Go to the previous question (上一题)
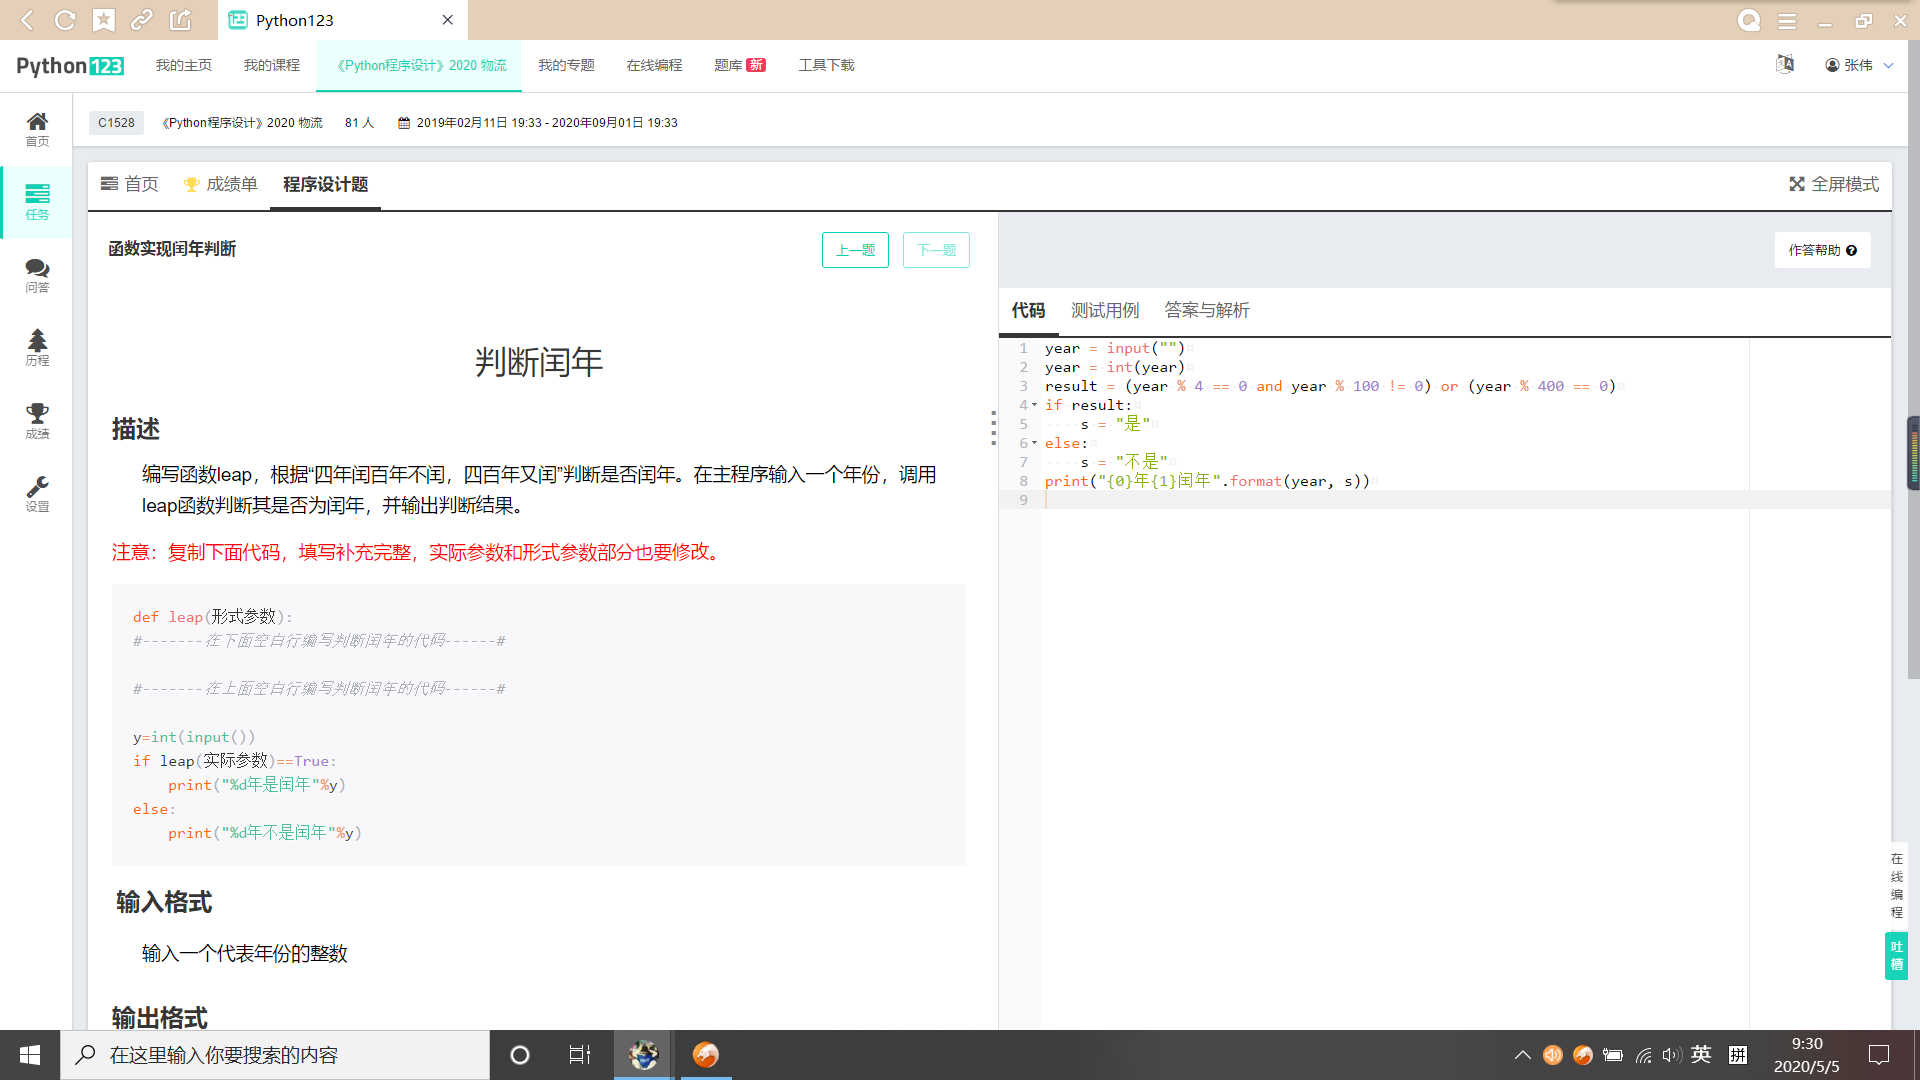Viewport: 1920px width, 1080px height. point(855,250)
